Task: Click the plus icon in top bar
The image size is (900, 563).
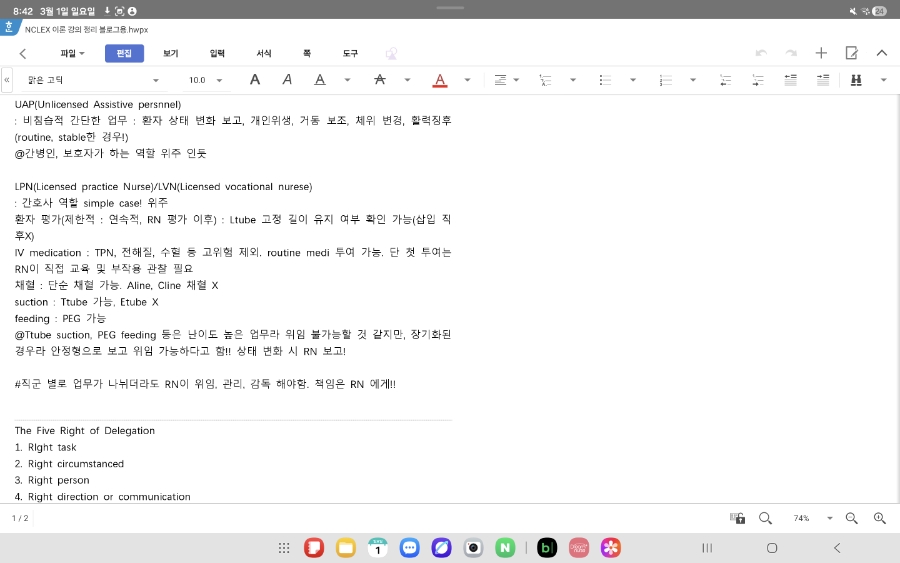Action: (x=821, y=53)
